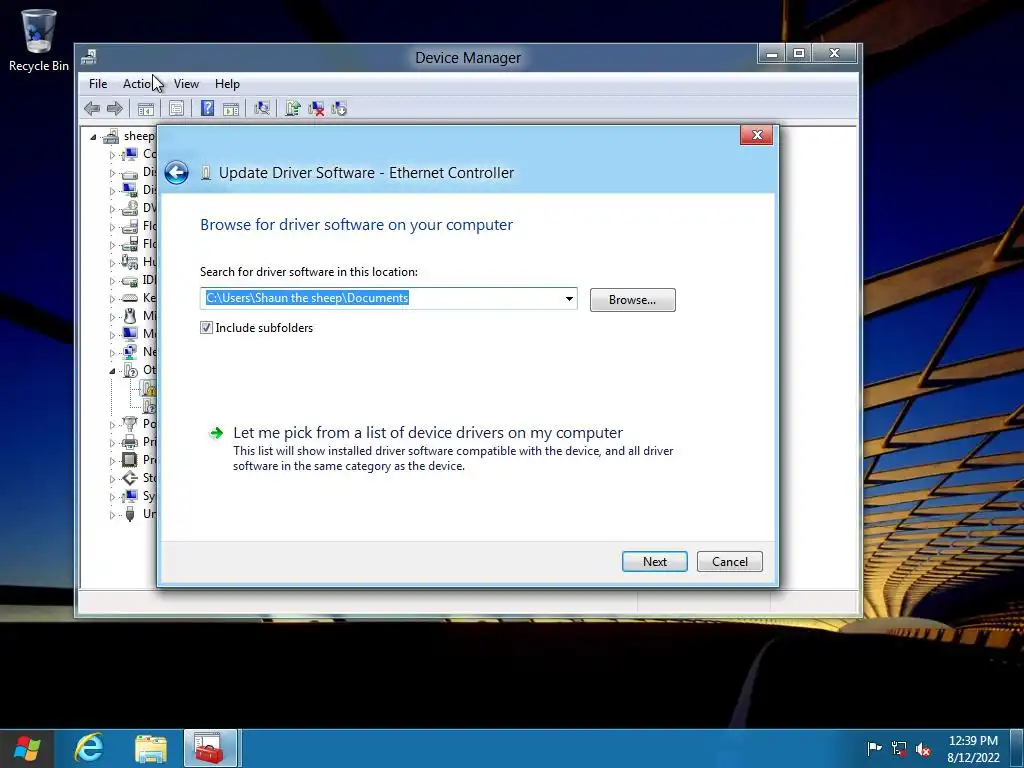
Task: Select the Keyboards category icon in the tree
Action: click(130, 298)
